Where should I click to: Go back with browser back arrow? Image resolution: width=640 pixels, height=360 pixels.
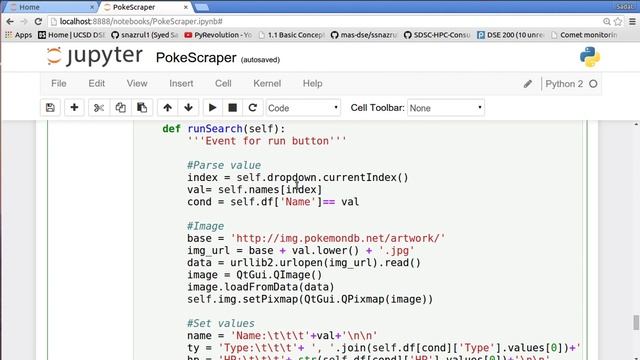coord(10,22)
